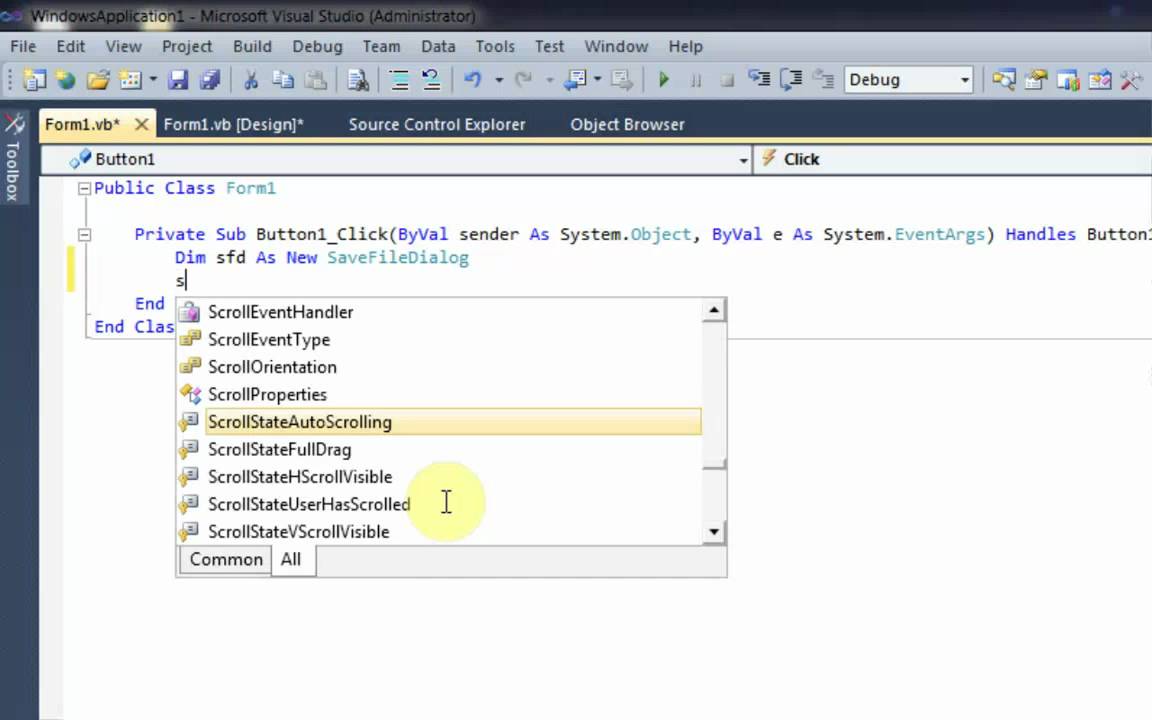
Task: Open the Help menu
Action: [x=685, y=46]
